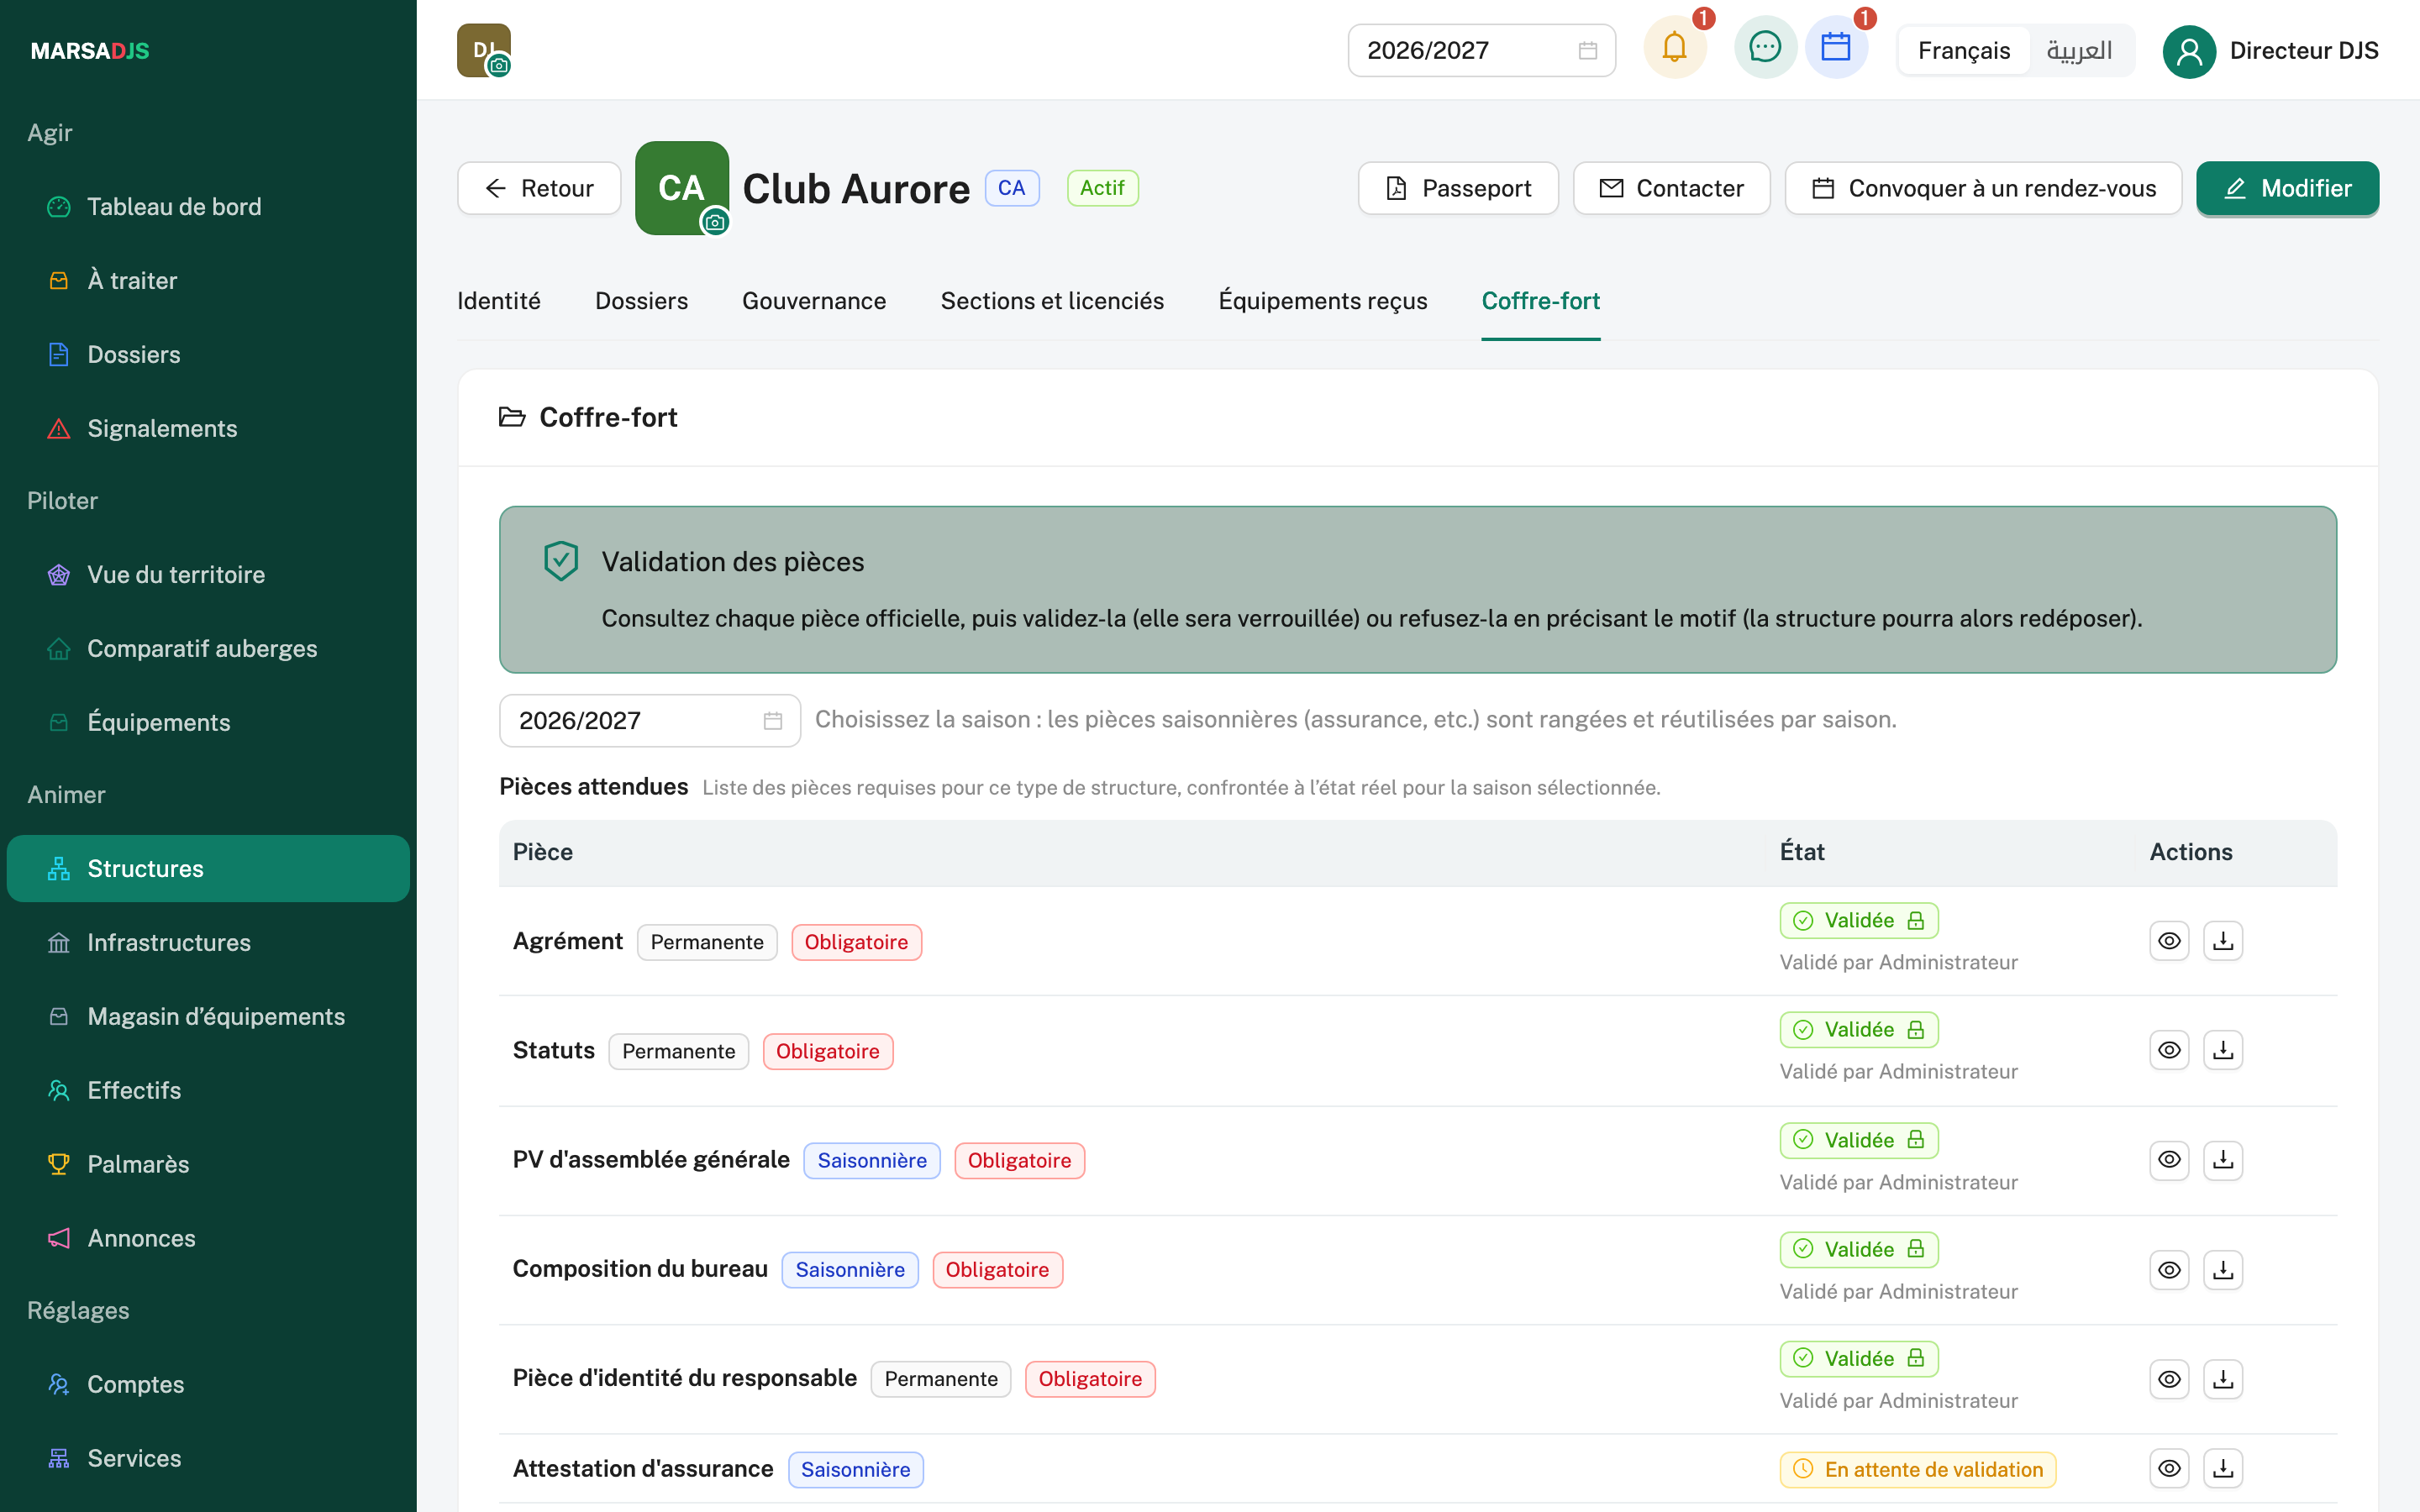The image size is (2420, 1512).
Task: Open the Passeport button
Action: tap(1458, 188)
